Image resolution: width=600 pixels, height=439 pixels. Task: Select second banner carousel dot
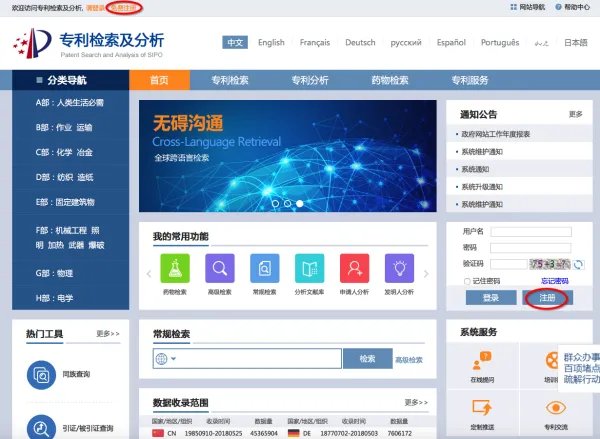pyautogui.click(x=287, y=204)
